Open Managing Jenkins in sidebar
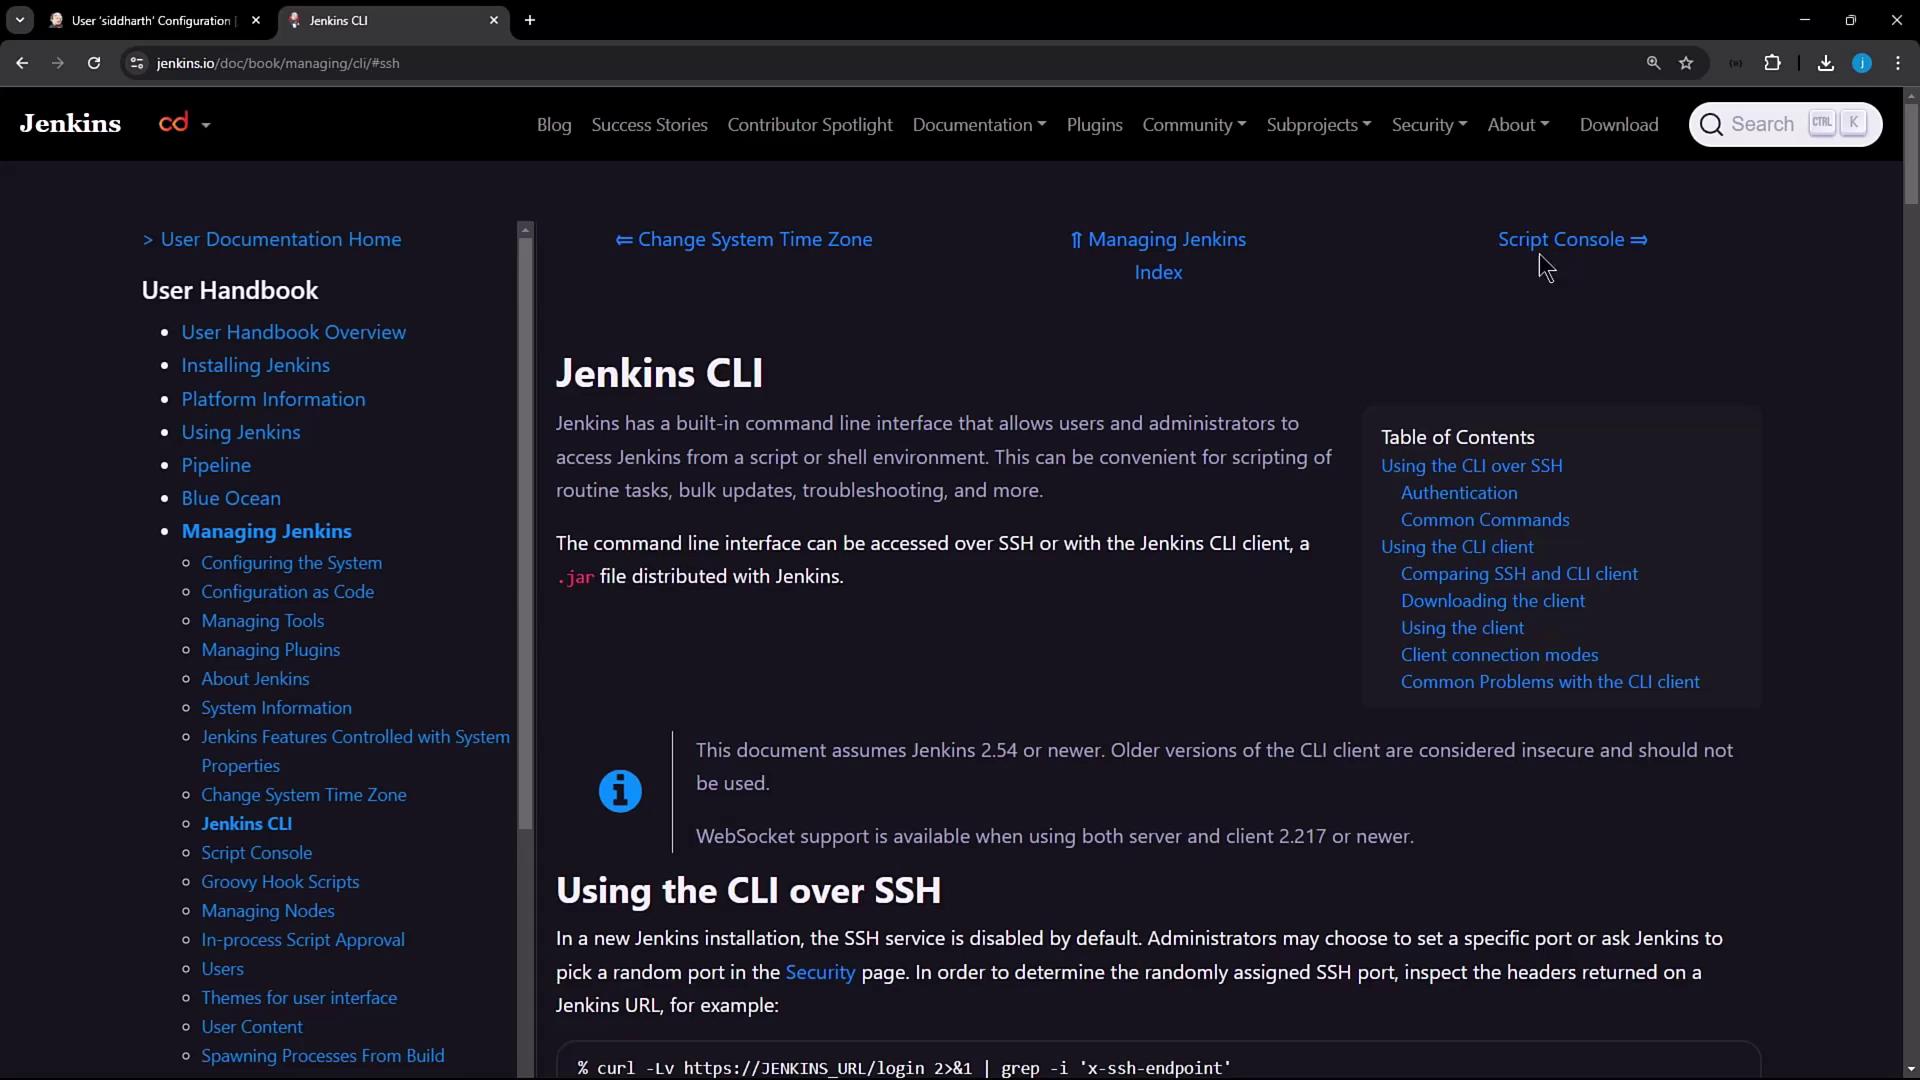The width and height of the screenshot is (1920, 1080). [x=266, y=531]
